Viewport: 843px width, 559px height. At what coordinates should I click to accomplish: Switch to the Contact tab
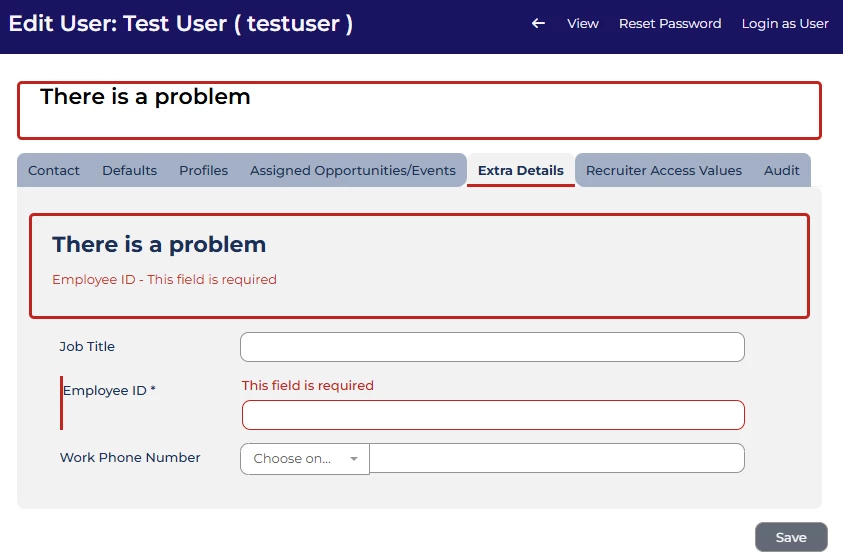[54, 170]
